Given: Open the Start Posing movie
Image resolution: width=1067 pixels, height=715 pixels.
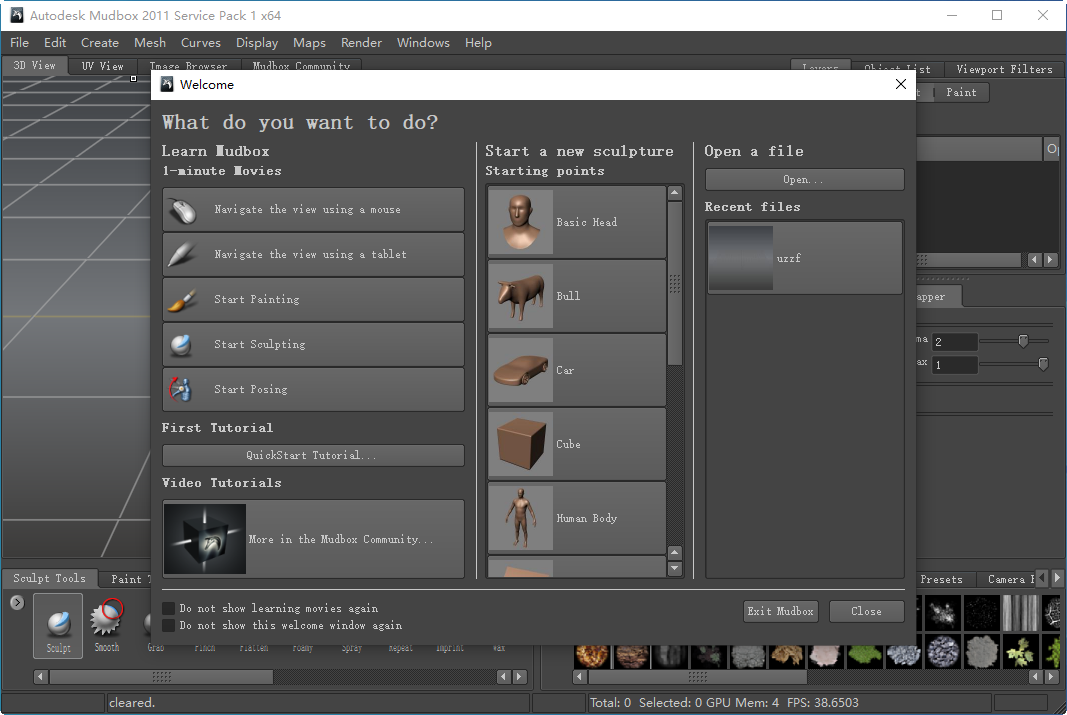Looking at the screenshot, I should (x=313, y=389).
